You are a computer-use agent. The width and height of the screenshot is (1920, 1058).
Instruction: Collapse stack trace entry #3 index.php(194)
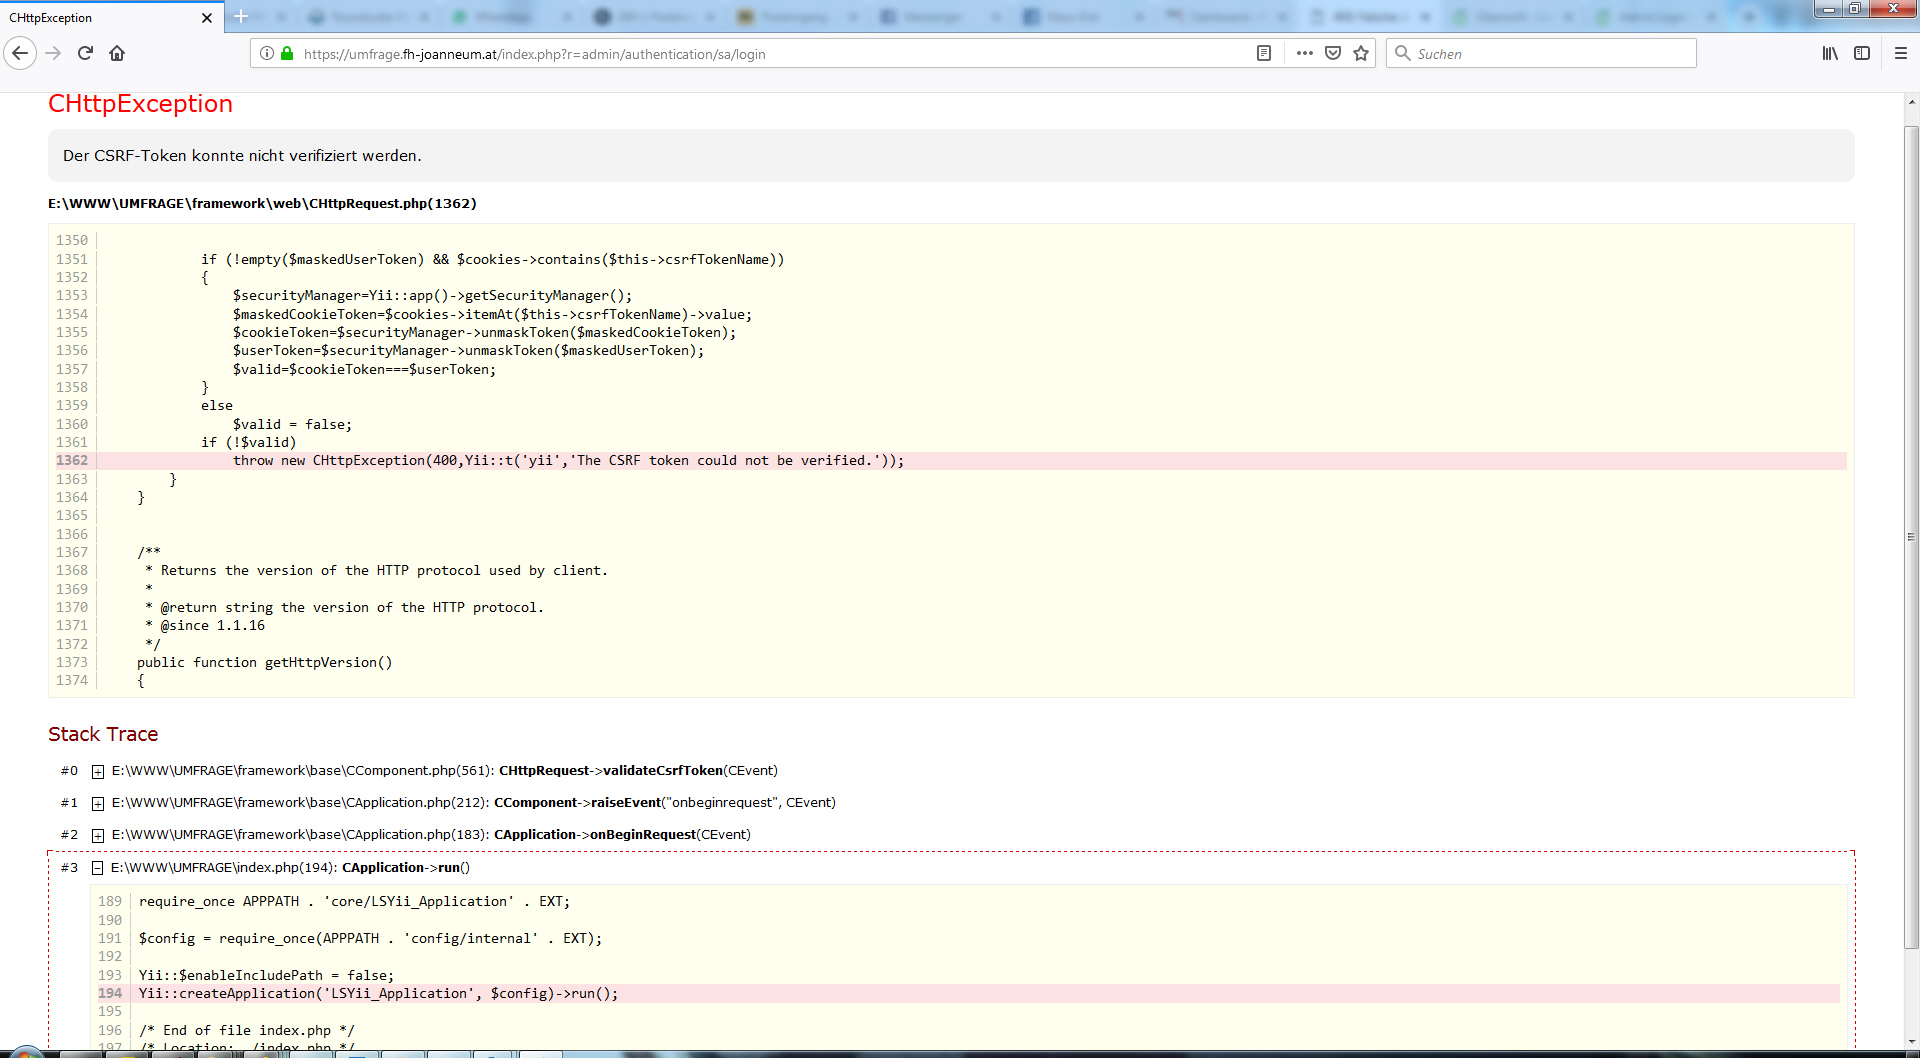pos(98,868)
